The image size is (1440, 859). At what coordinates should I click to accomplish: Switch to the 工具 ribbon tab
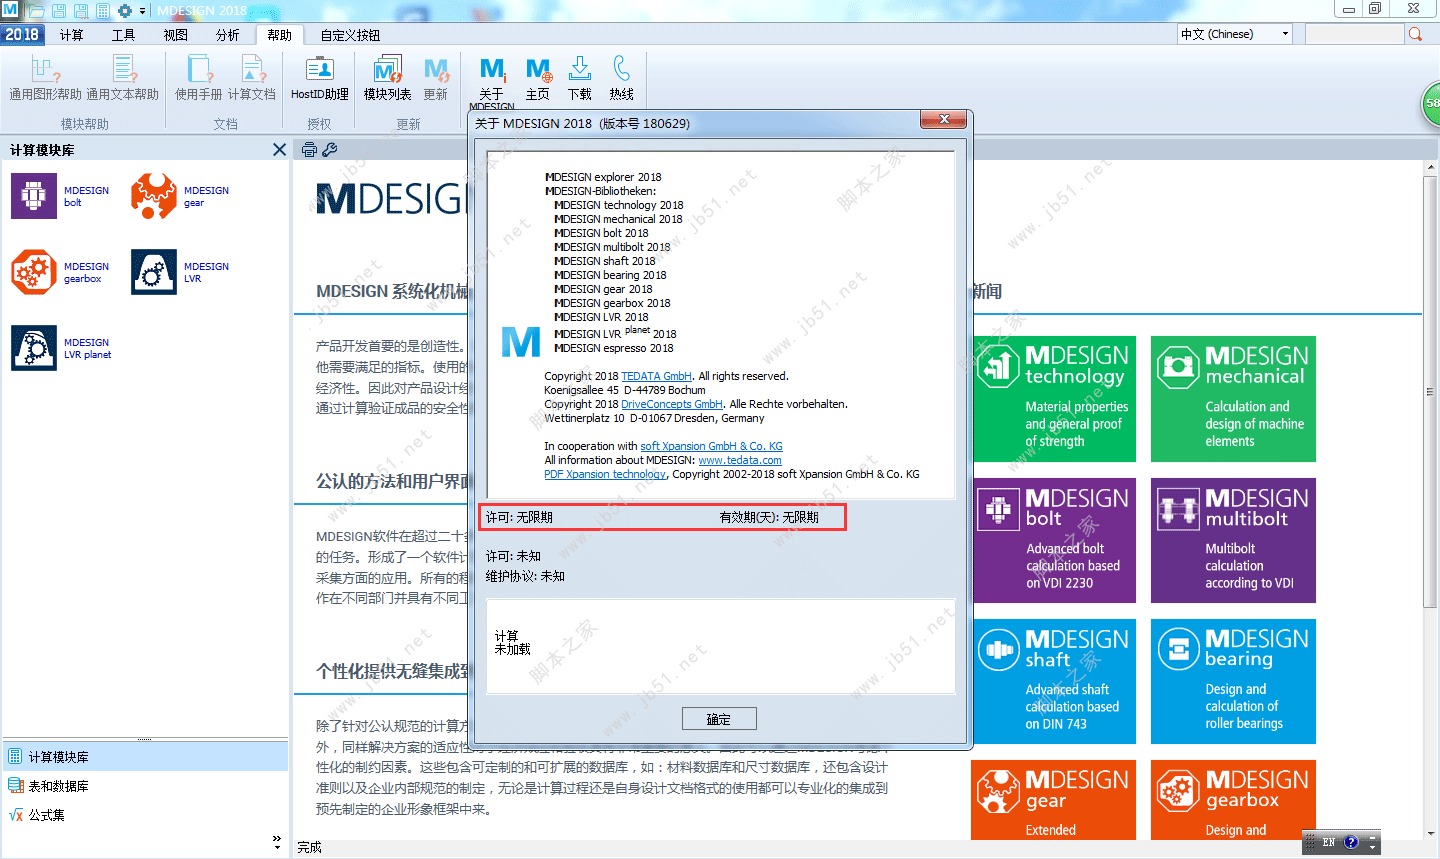pos(123,35)
